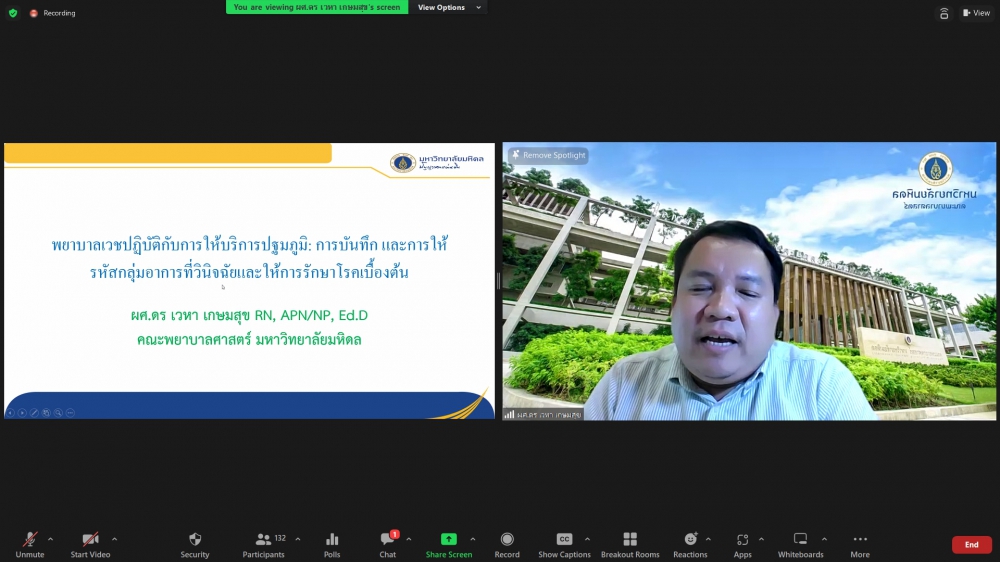Click the red End button
Image resolution: width=1000 pixels, height=562 pixels.
[971, 545]
